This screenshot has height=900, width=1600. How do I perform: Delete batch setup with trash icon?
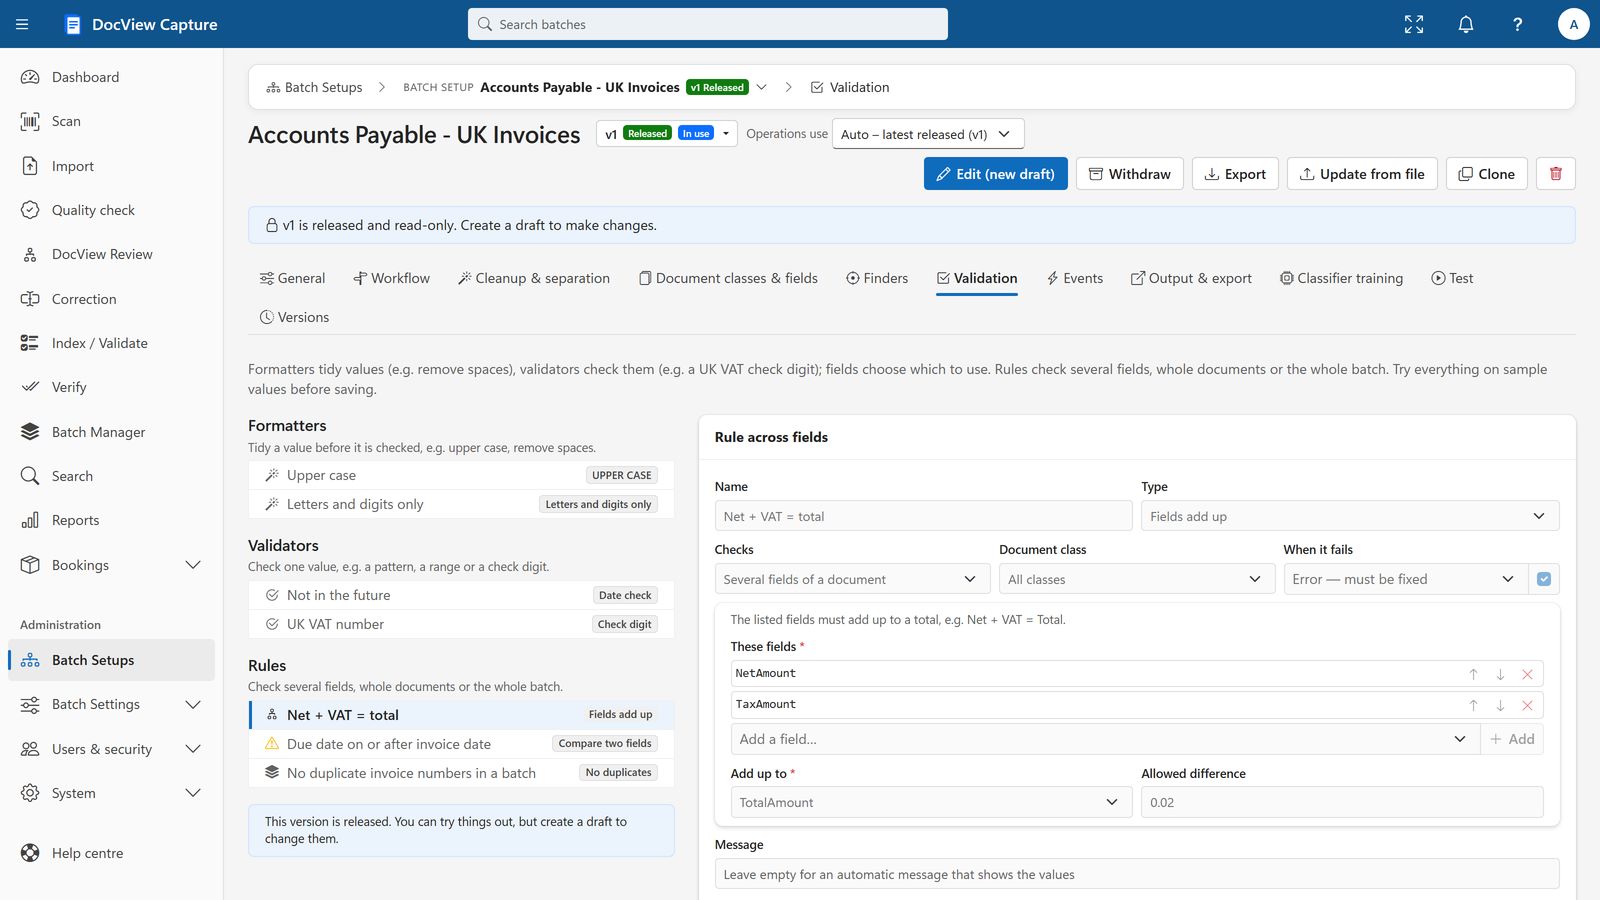[1556, 174]
